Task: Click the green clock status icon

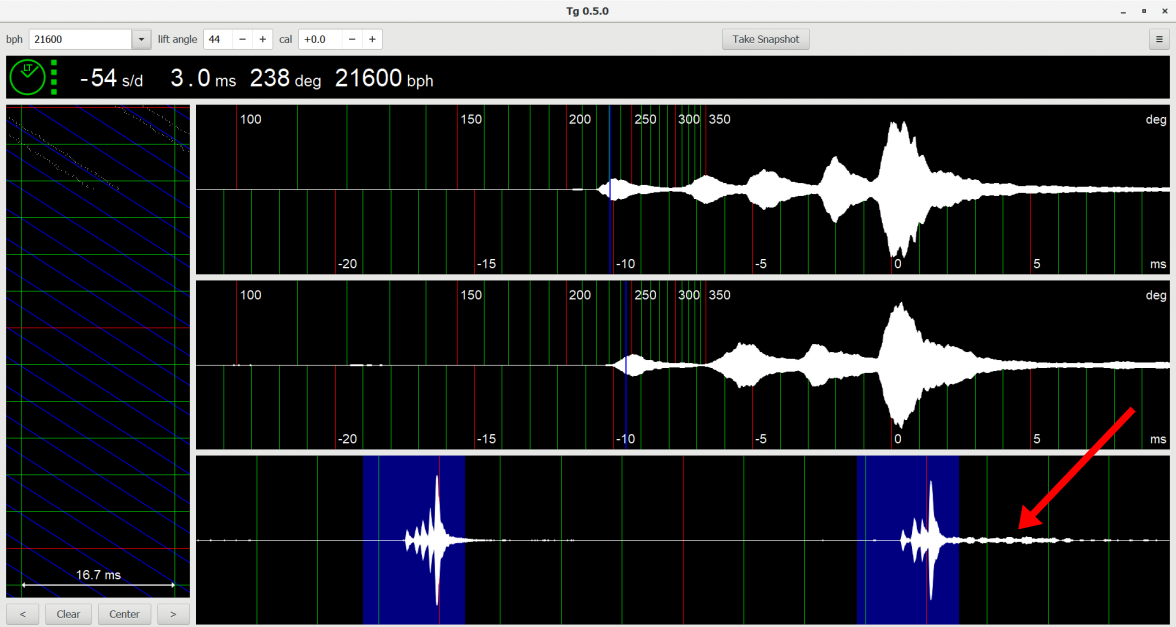Action: coord(27,77)
